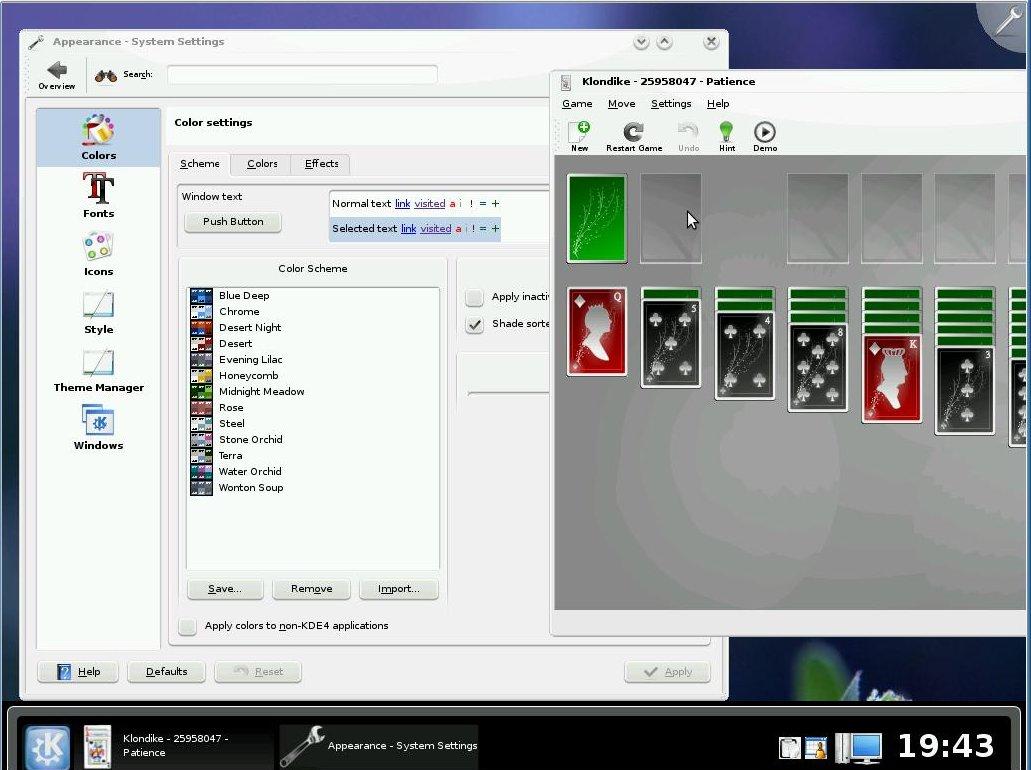Click into the Search input field
The height and width of the screenshot is (770, 1031).
302,75
